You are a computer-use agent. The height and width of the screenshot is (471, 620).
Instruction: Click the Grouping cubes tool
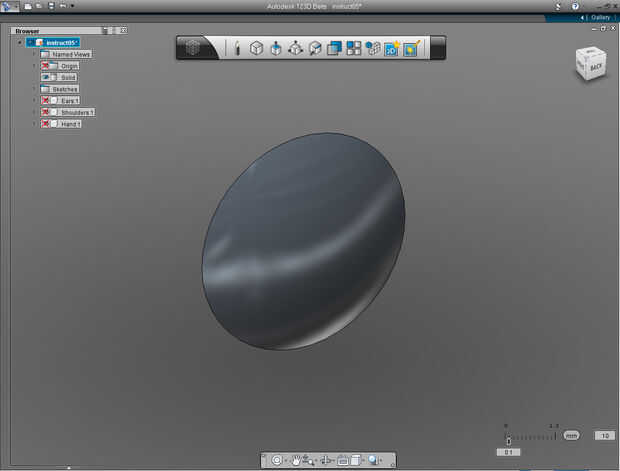(x=373, y=48)
